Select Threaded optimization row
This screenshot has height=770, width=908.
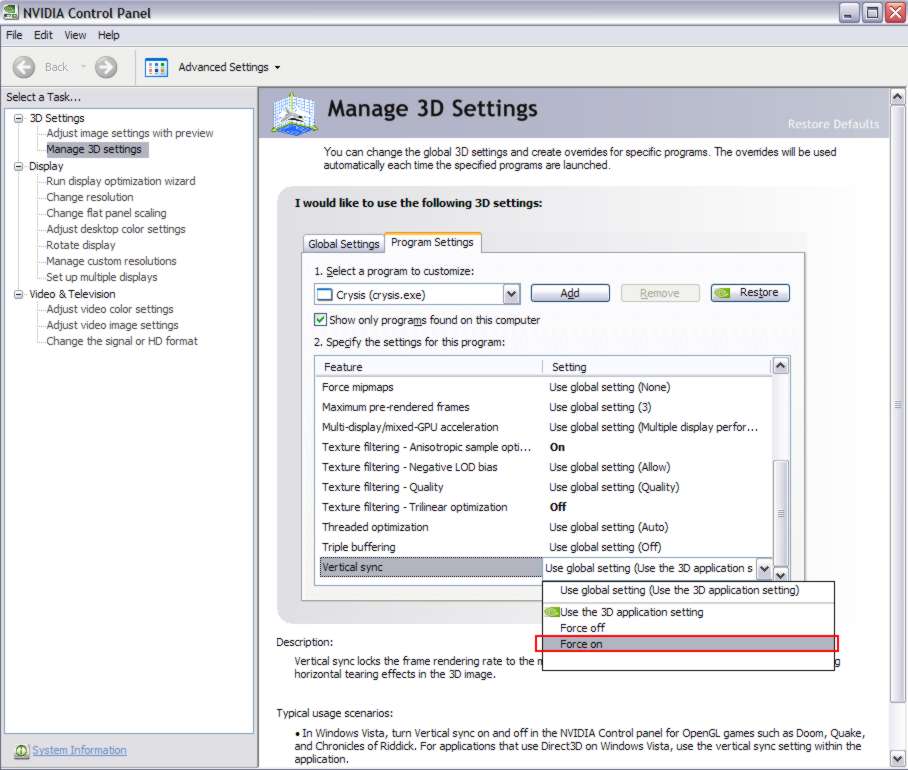[544, 527]
